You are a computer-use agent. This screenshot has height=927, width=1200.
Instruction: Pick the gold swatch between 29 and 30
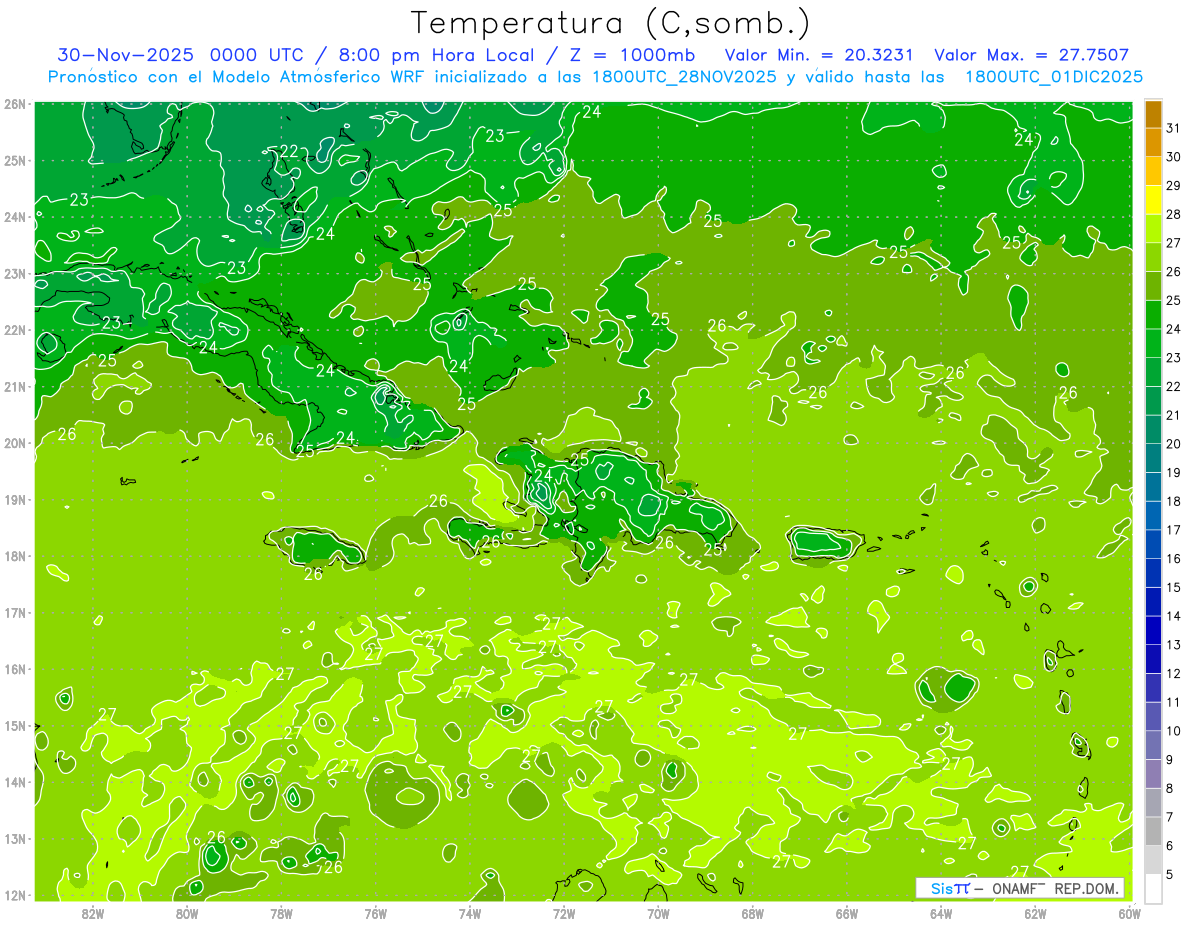click(x=1153, y=171)
